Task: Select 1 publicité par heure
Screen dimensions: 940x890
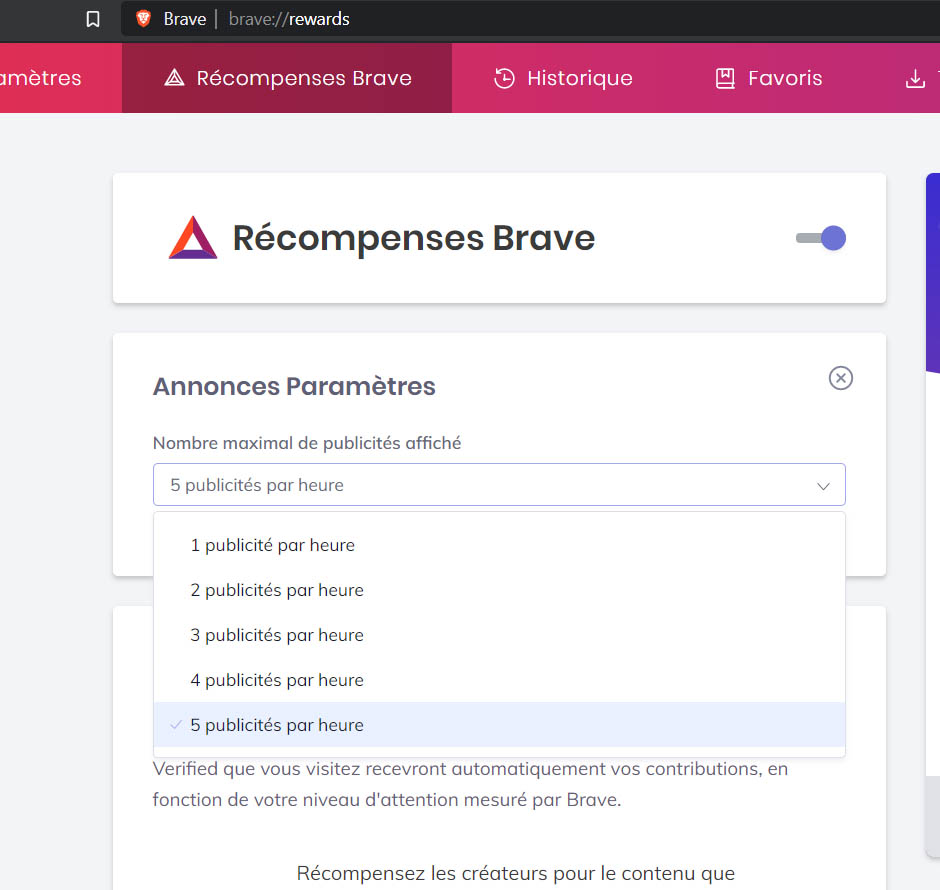Action: coord(499,545)
